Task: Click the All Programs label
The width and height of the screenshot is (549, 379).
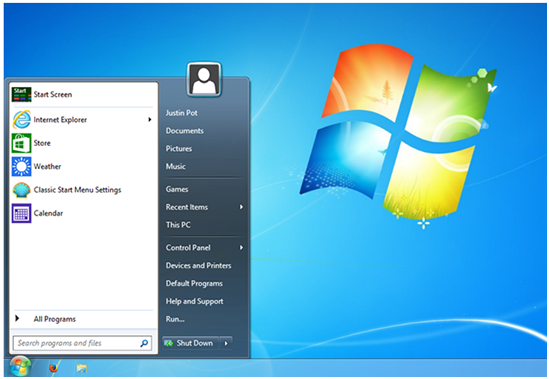Action: 55,319
